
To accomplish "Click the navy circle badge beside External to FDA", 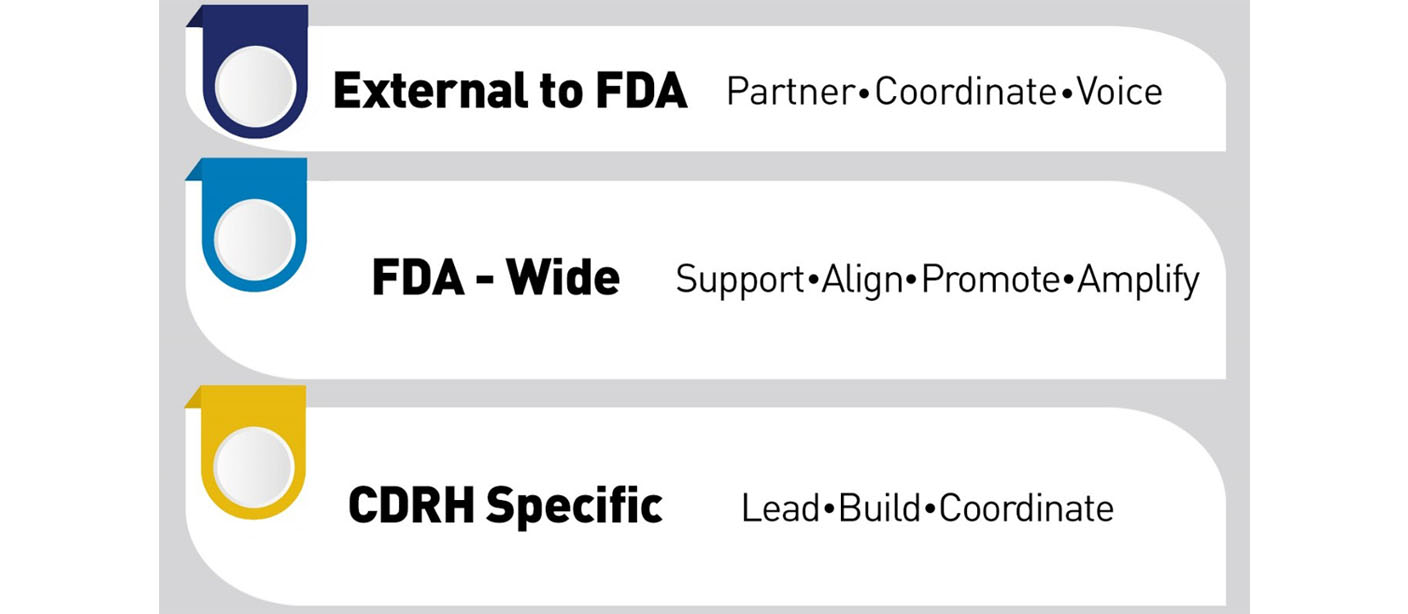I will click(x=255, y=86).
